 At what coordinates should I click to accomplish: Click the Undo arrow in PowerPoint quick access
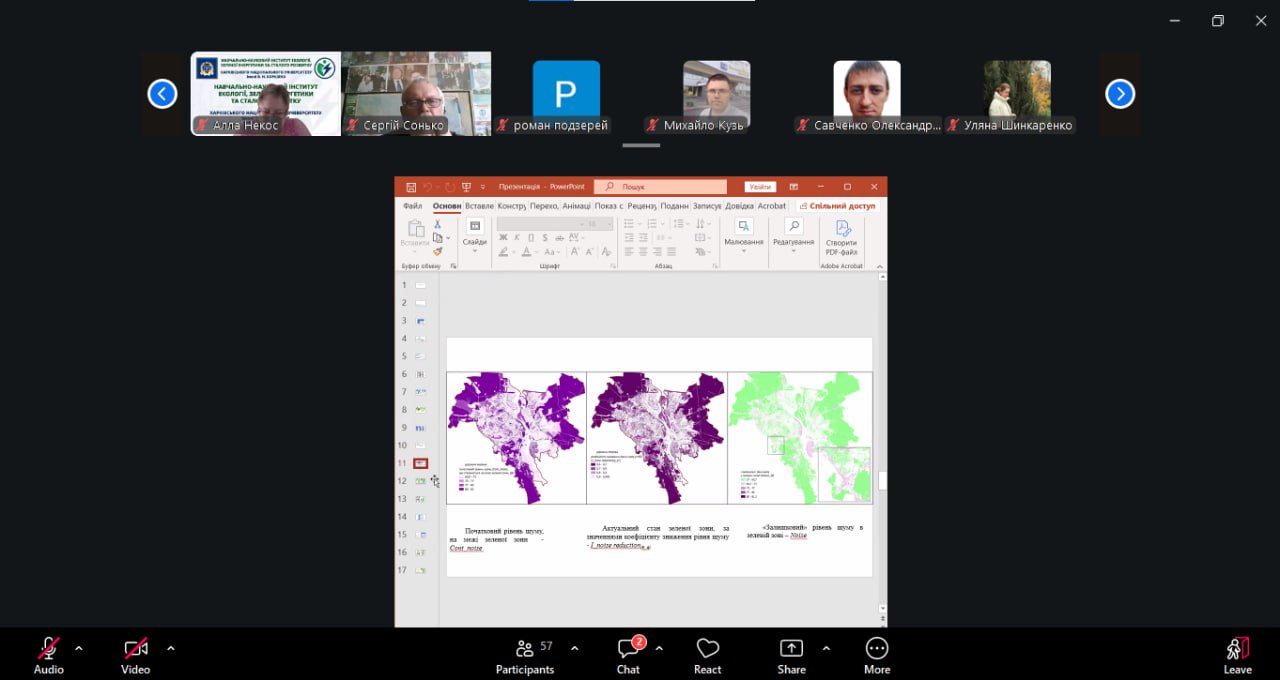[x=428, y=187]
